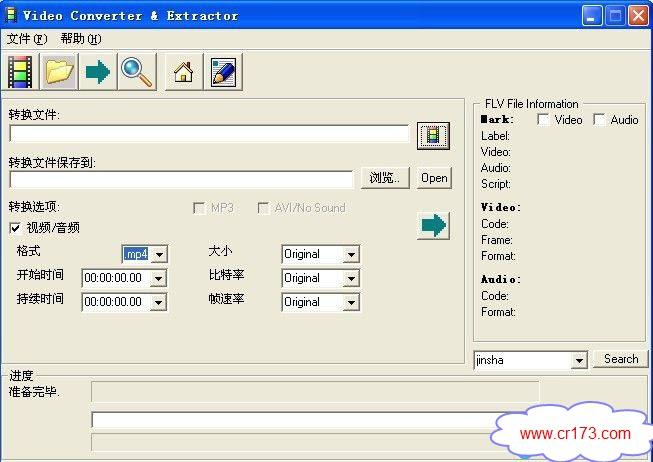Click application icon in title bar
Image resolution: width=653 pixels, height=462 pixels.
pos(11,15)
